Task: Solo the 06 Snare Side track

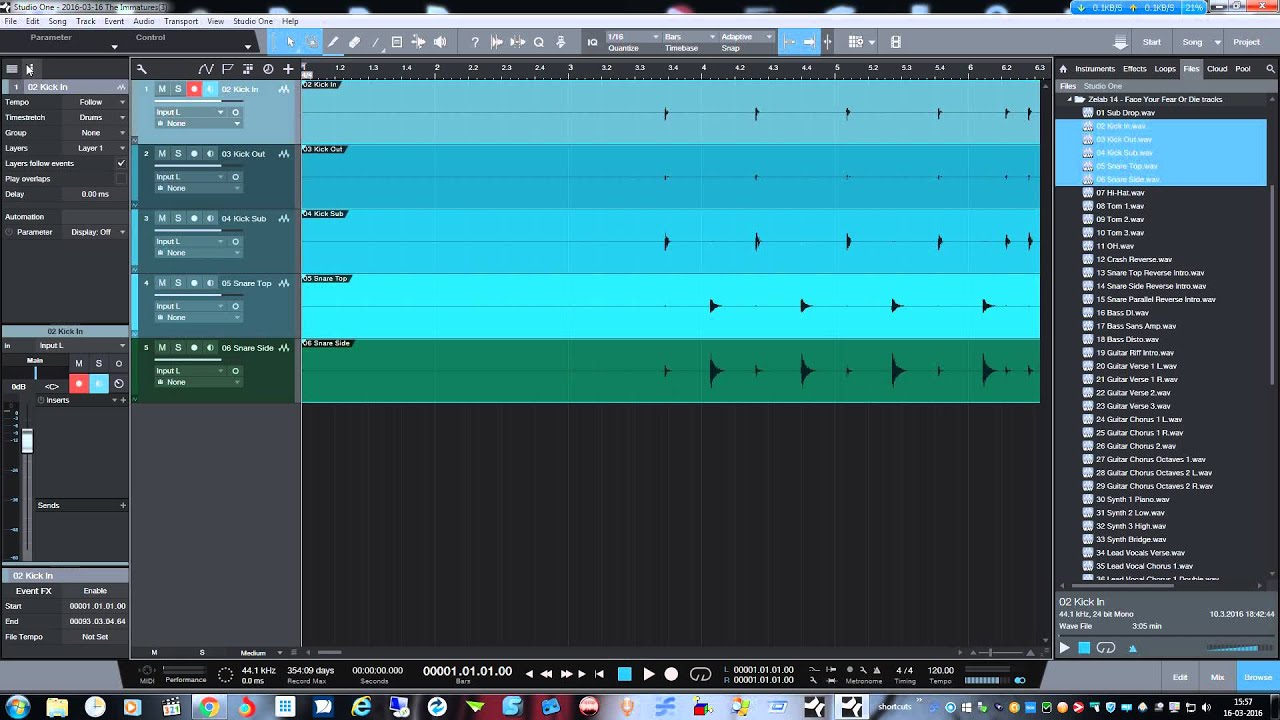Action: click(178, 348)
